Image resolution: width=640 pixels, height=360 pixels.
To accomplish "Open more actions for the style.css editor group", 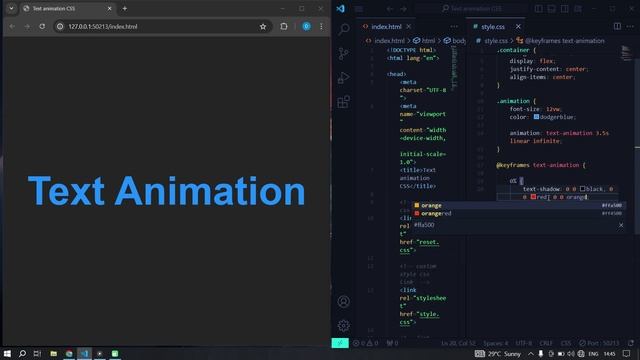I will tap(630, 27).
